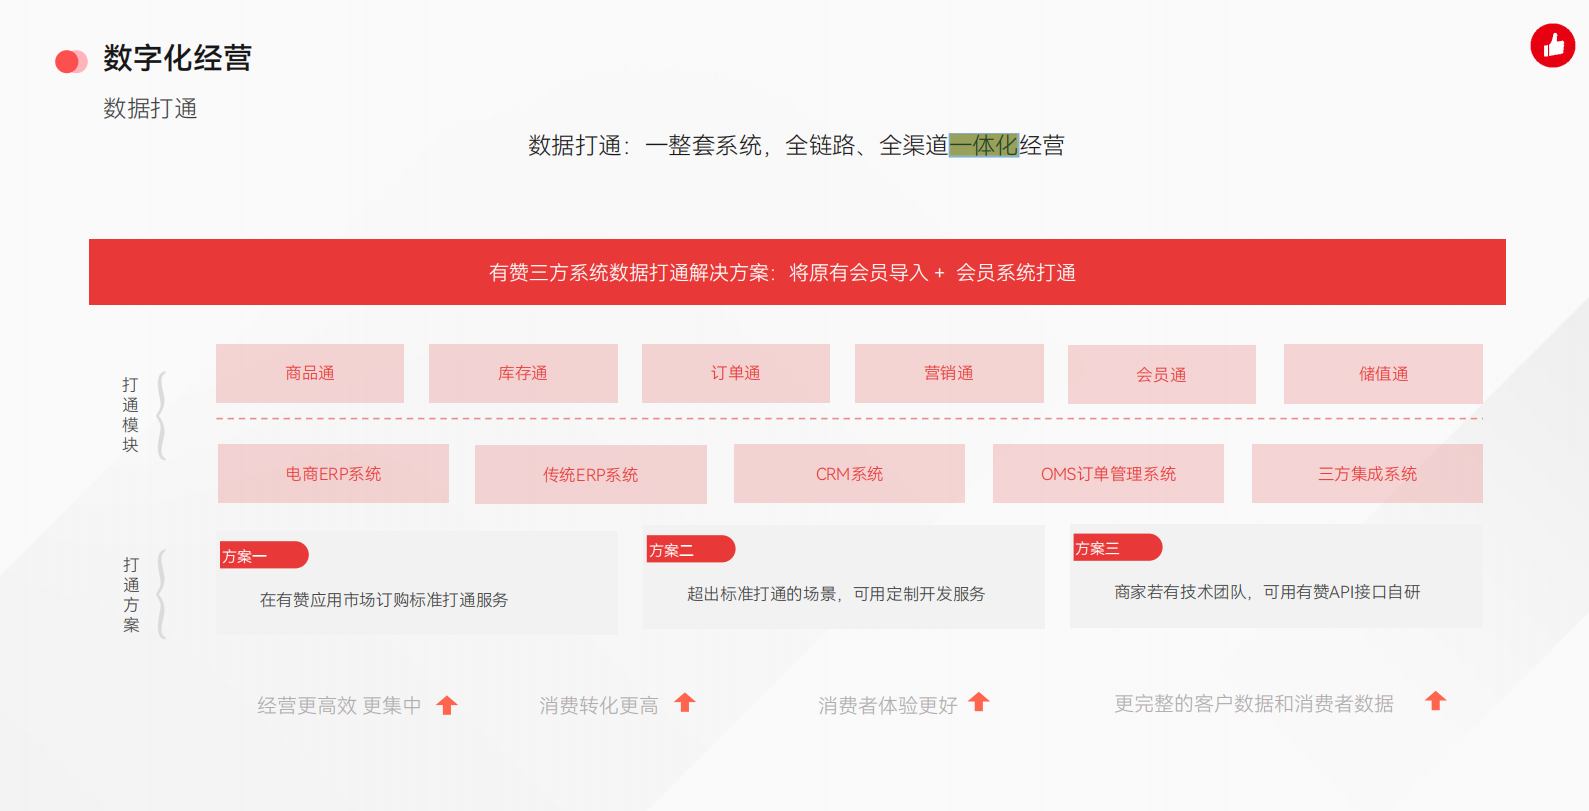This screenshot has height=811, width=1589.
Task: Click the up arrow after 更完整的客户数据和消费者数据
Action: tap(1435, 701)
